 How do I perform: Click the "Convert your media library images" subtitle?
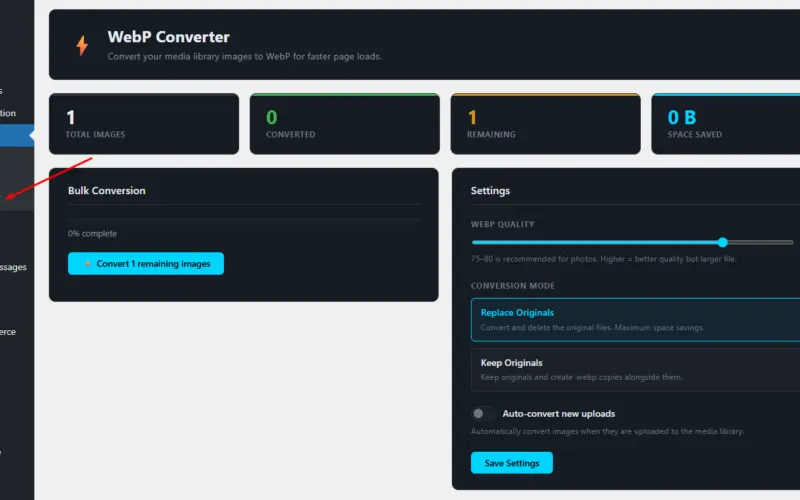(244, 56)
